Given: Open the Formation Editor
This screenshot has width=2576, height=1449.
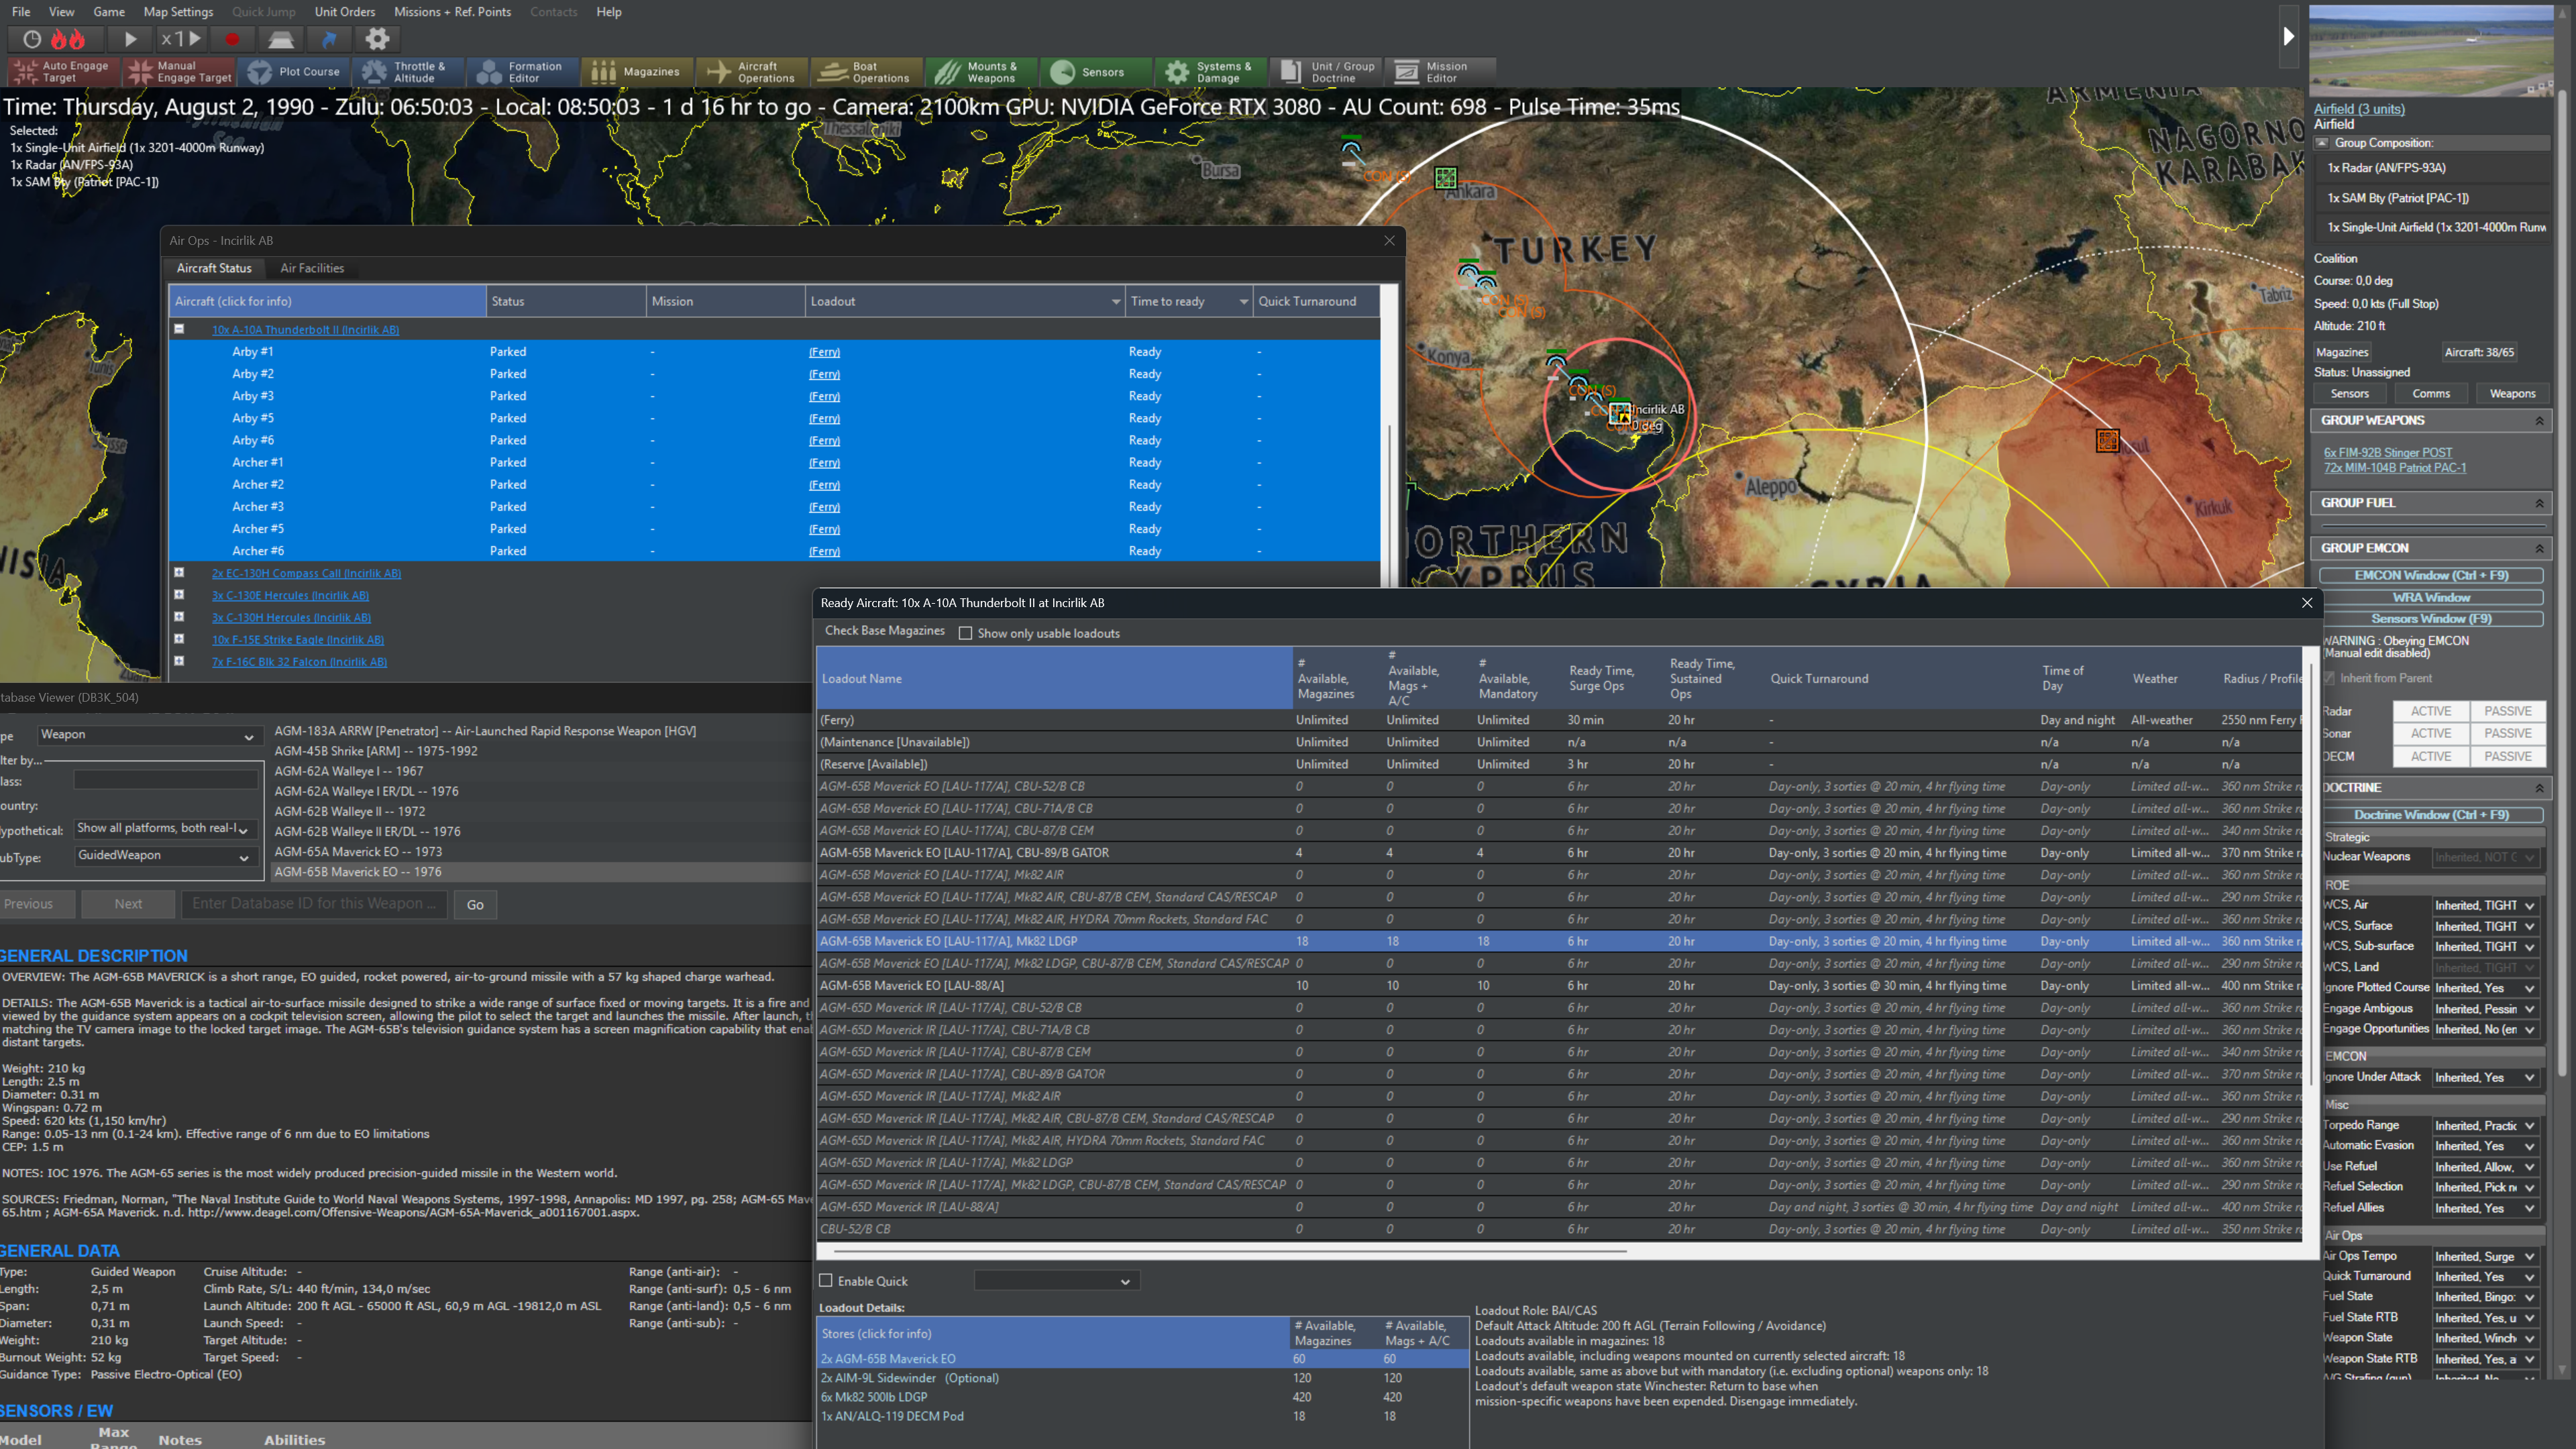Looking at the screenshot, I should tap(521, 72).
